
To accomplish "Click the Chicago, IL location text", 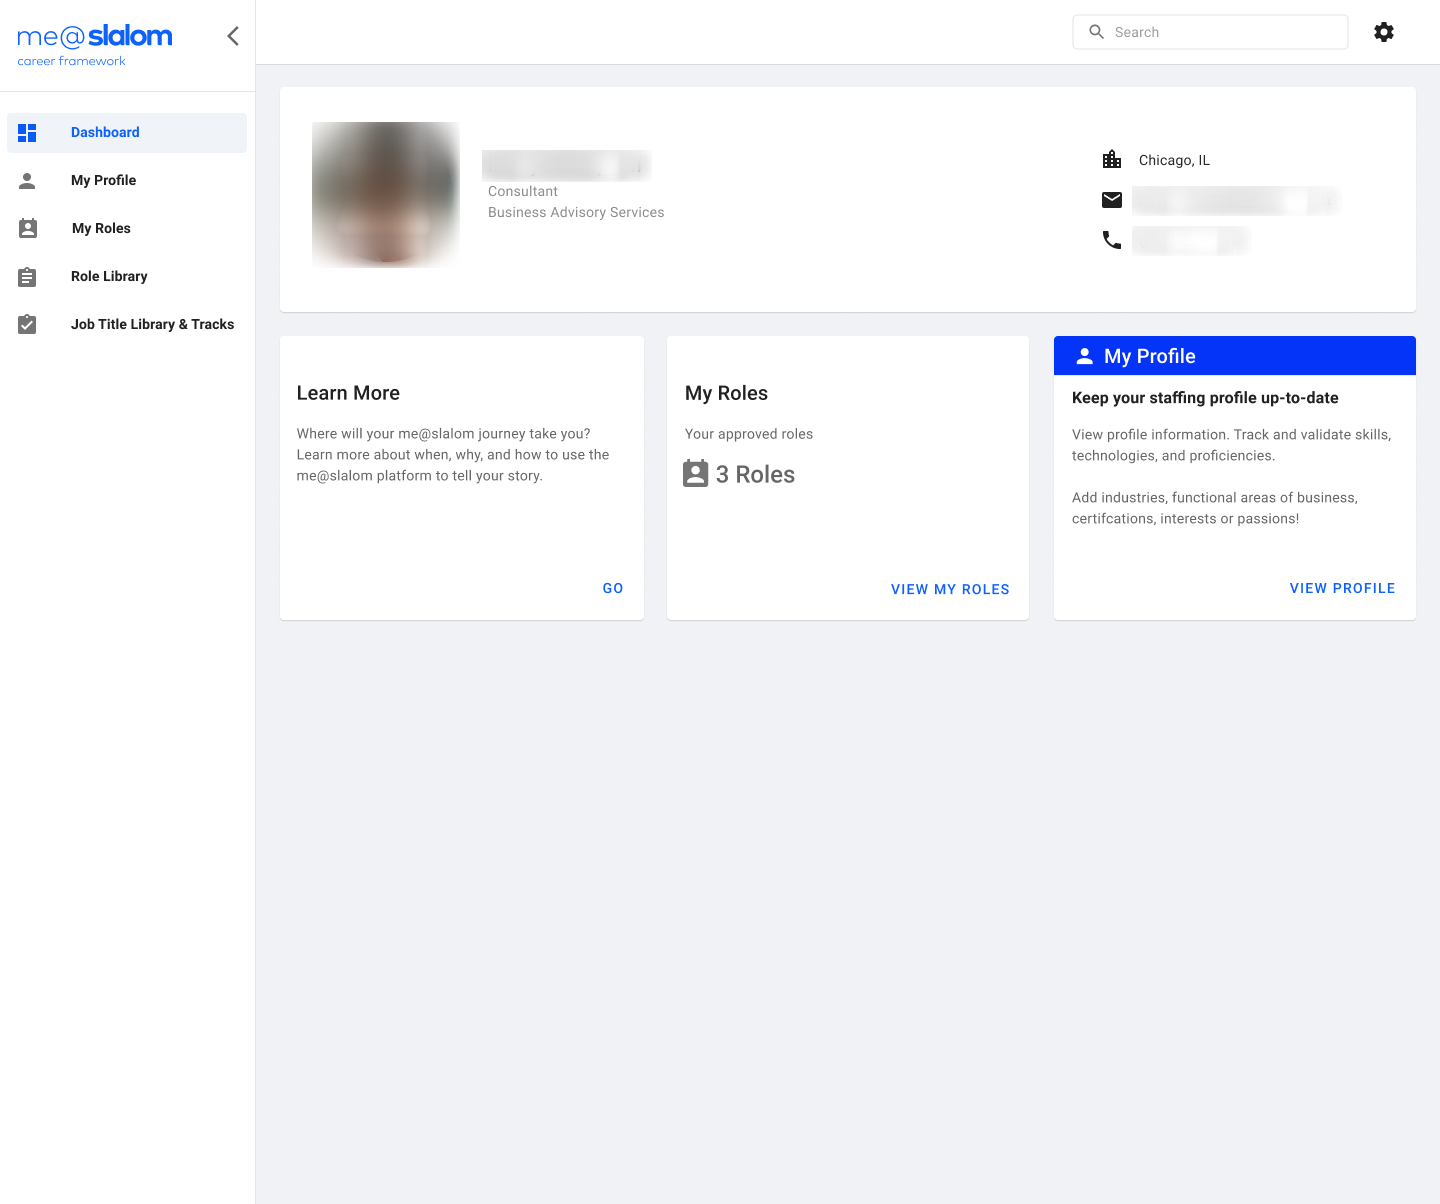I will [1174, 160].
